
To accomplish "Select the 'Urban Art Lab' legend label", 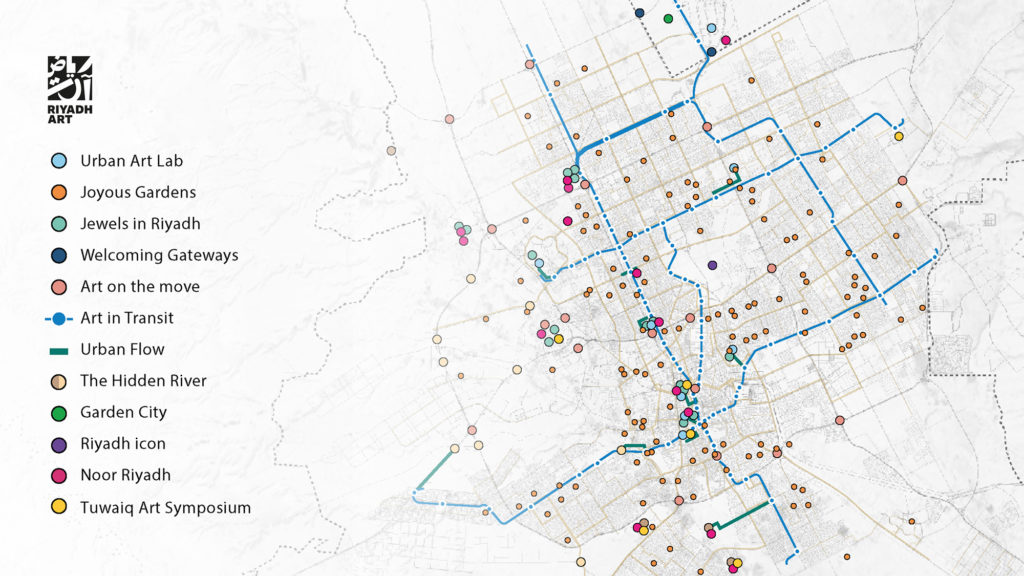I will (131, 161).
